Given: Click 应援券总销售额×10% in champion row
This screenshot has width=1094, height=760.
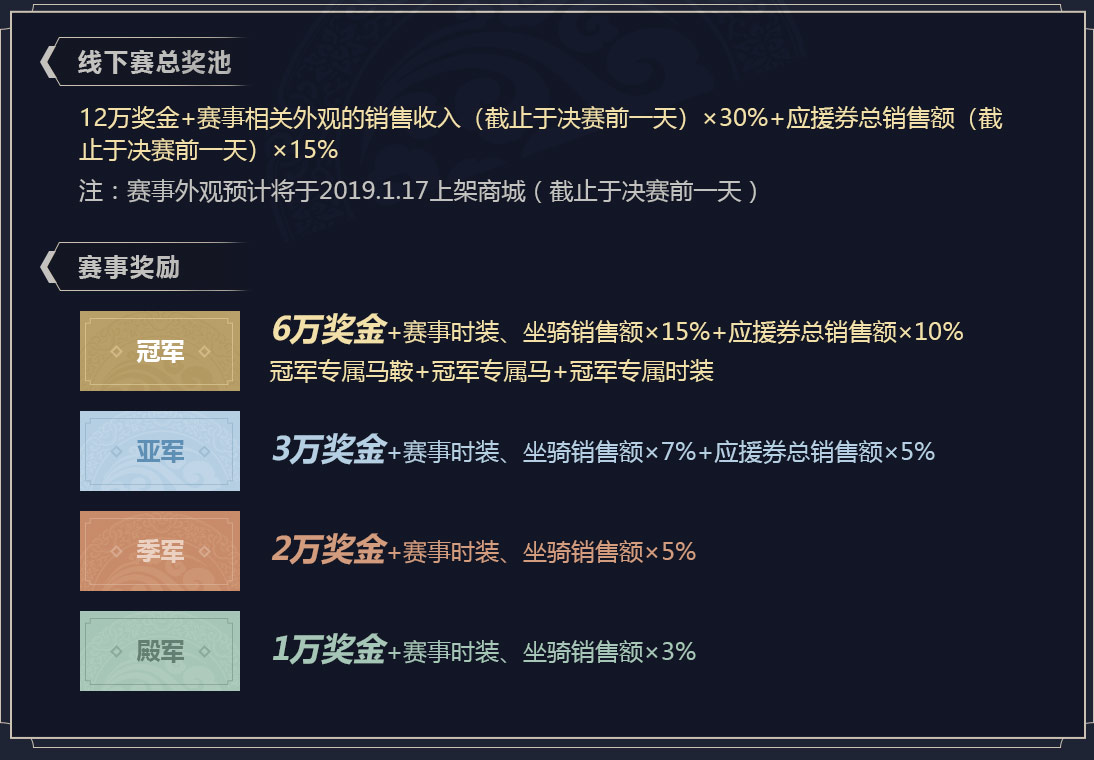Looking at the screenshot, I should [846, 331].
